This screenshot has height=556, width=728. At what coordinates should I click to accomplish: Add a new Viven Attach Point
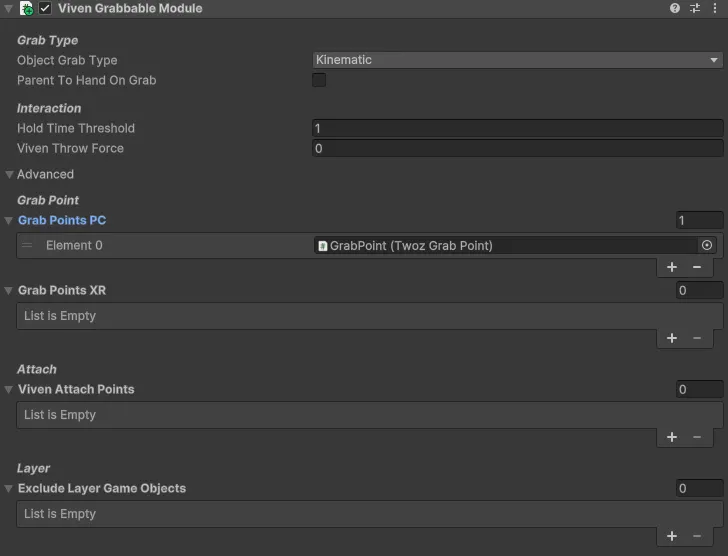coord(672,437)
